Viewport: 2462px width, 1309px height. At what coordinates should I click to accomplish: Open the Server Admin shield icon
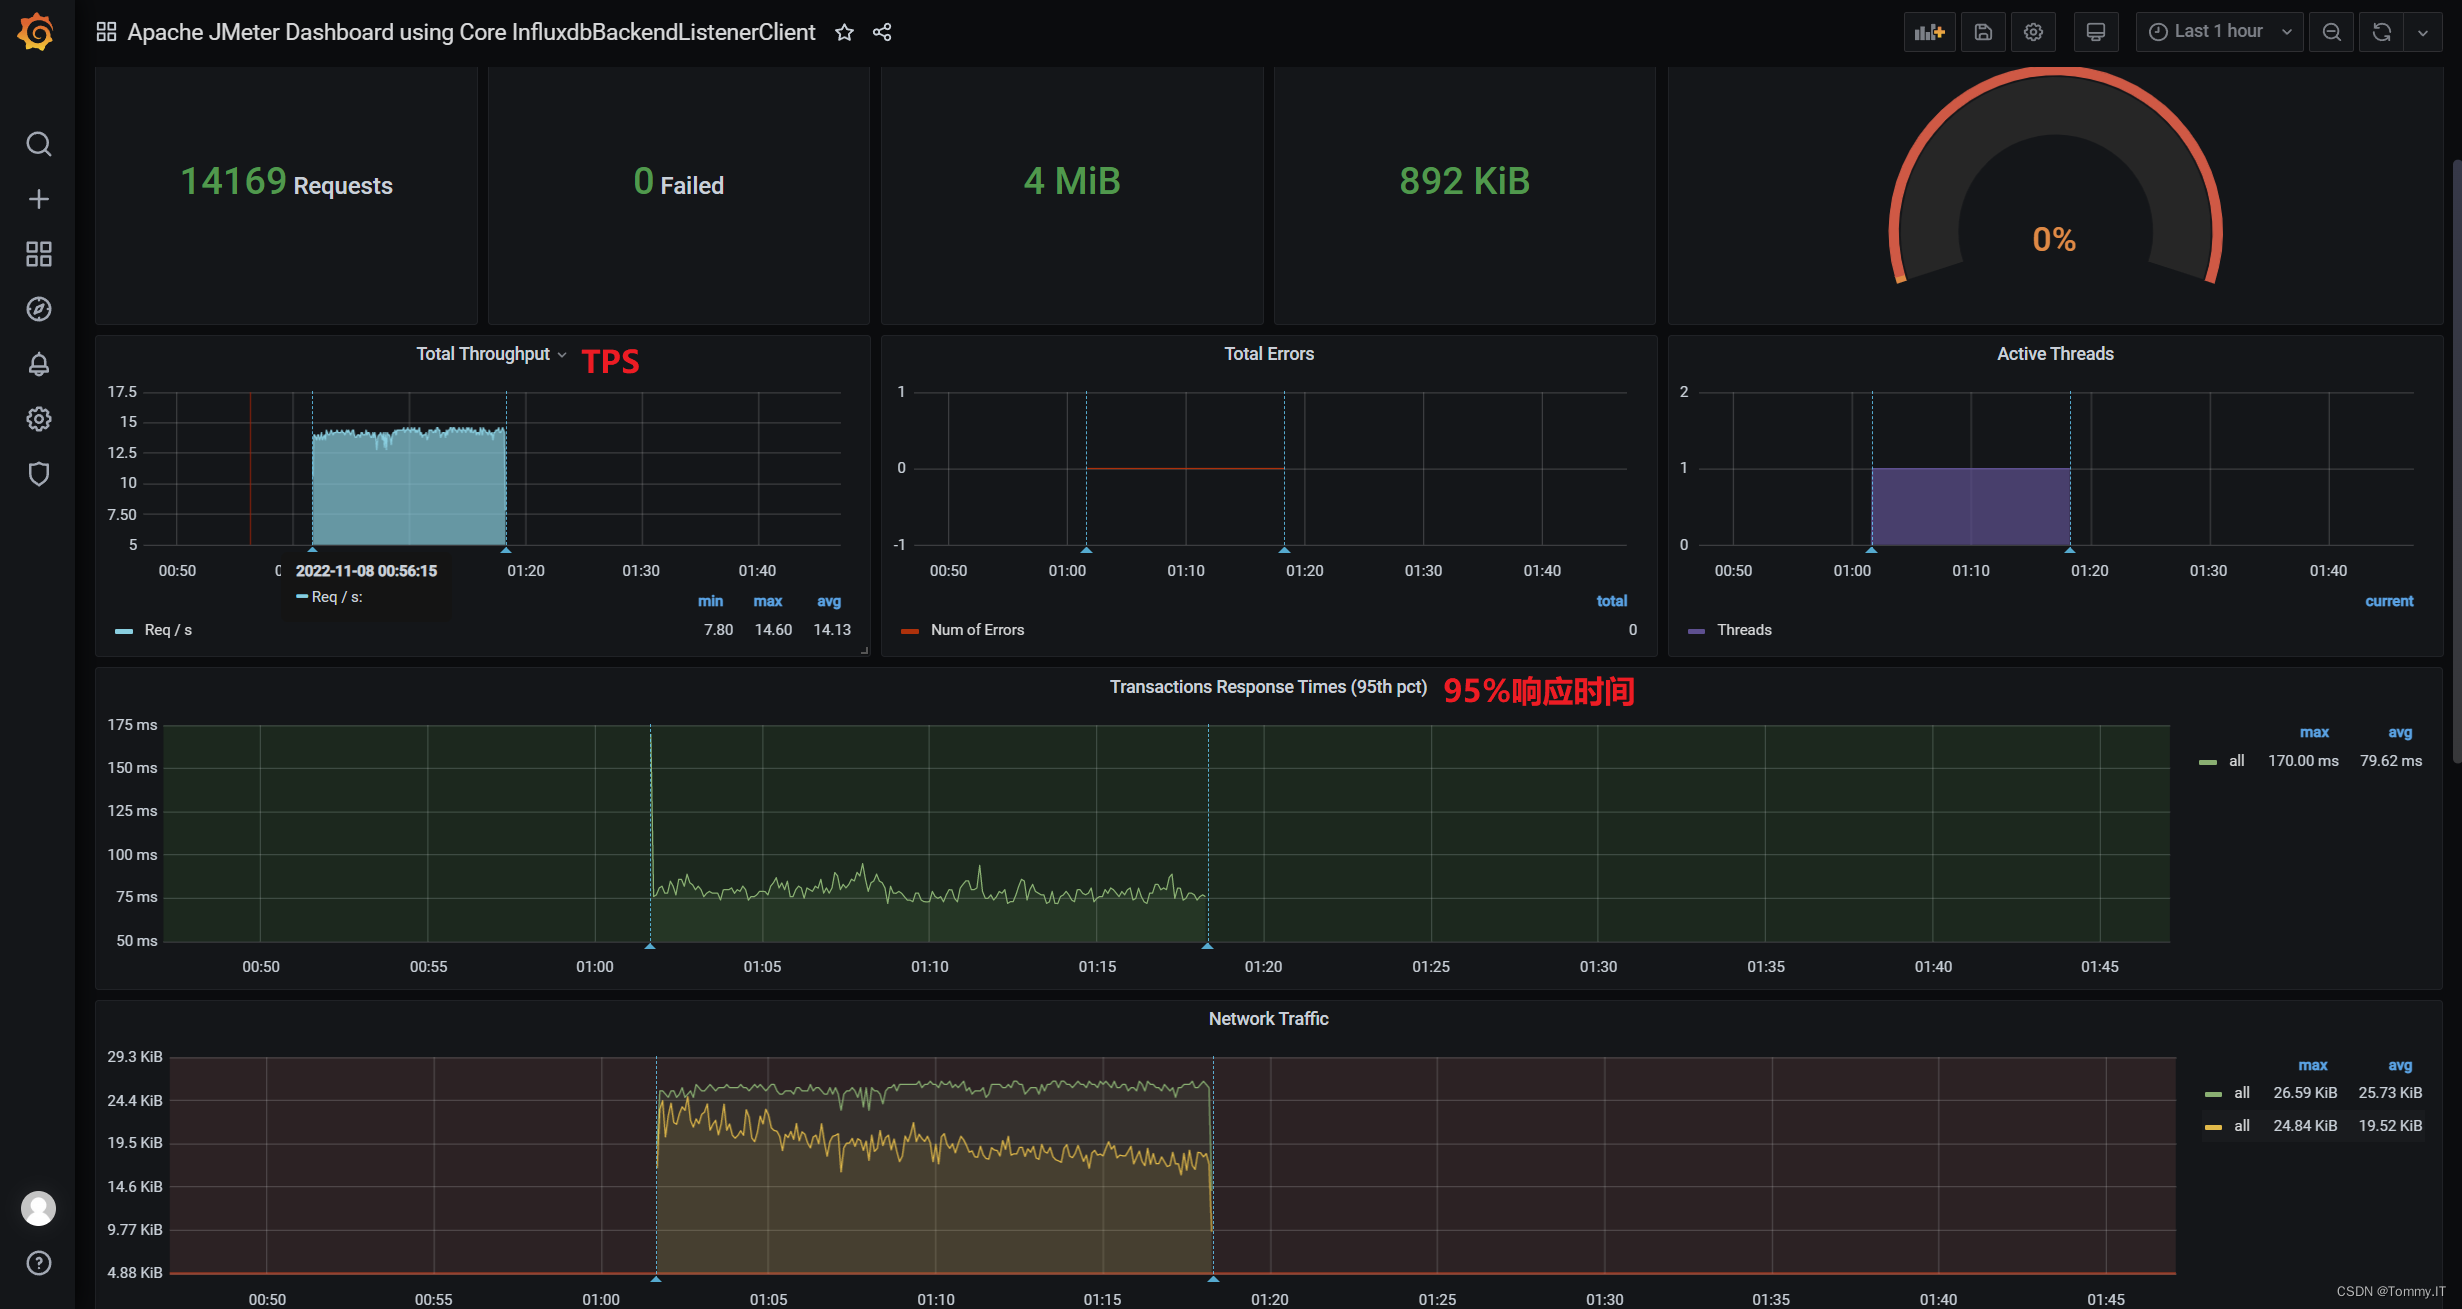pyautogui.click(x=38, y=474)
